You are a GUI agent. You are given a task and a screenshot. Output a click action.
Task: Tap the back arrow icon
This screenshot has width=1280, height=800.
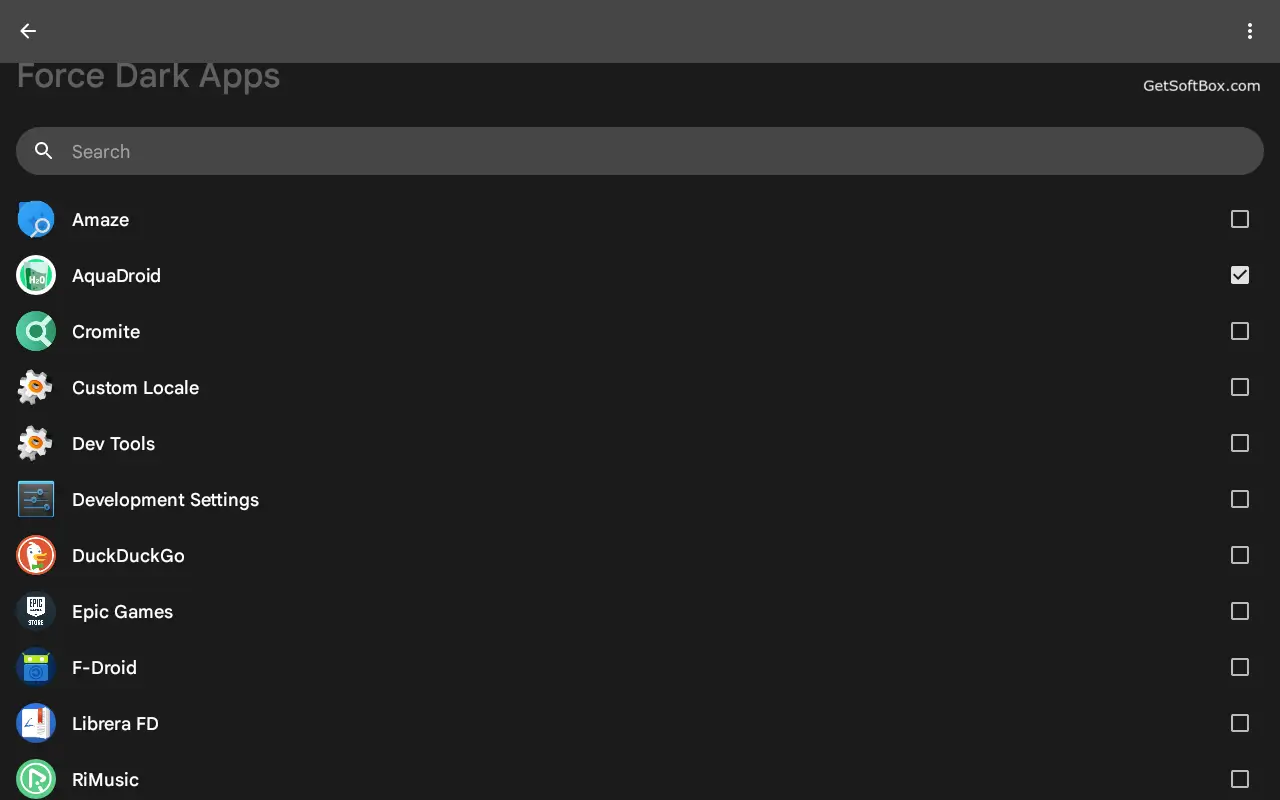pyautogui.click(x=28, y=31)
